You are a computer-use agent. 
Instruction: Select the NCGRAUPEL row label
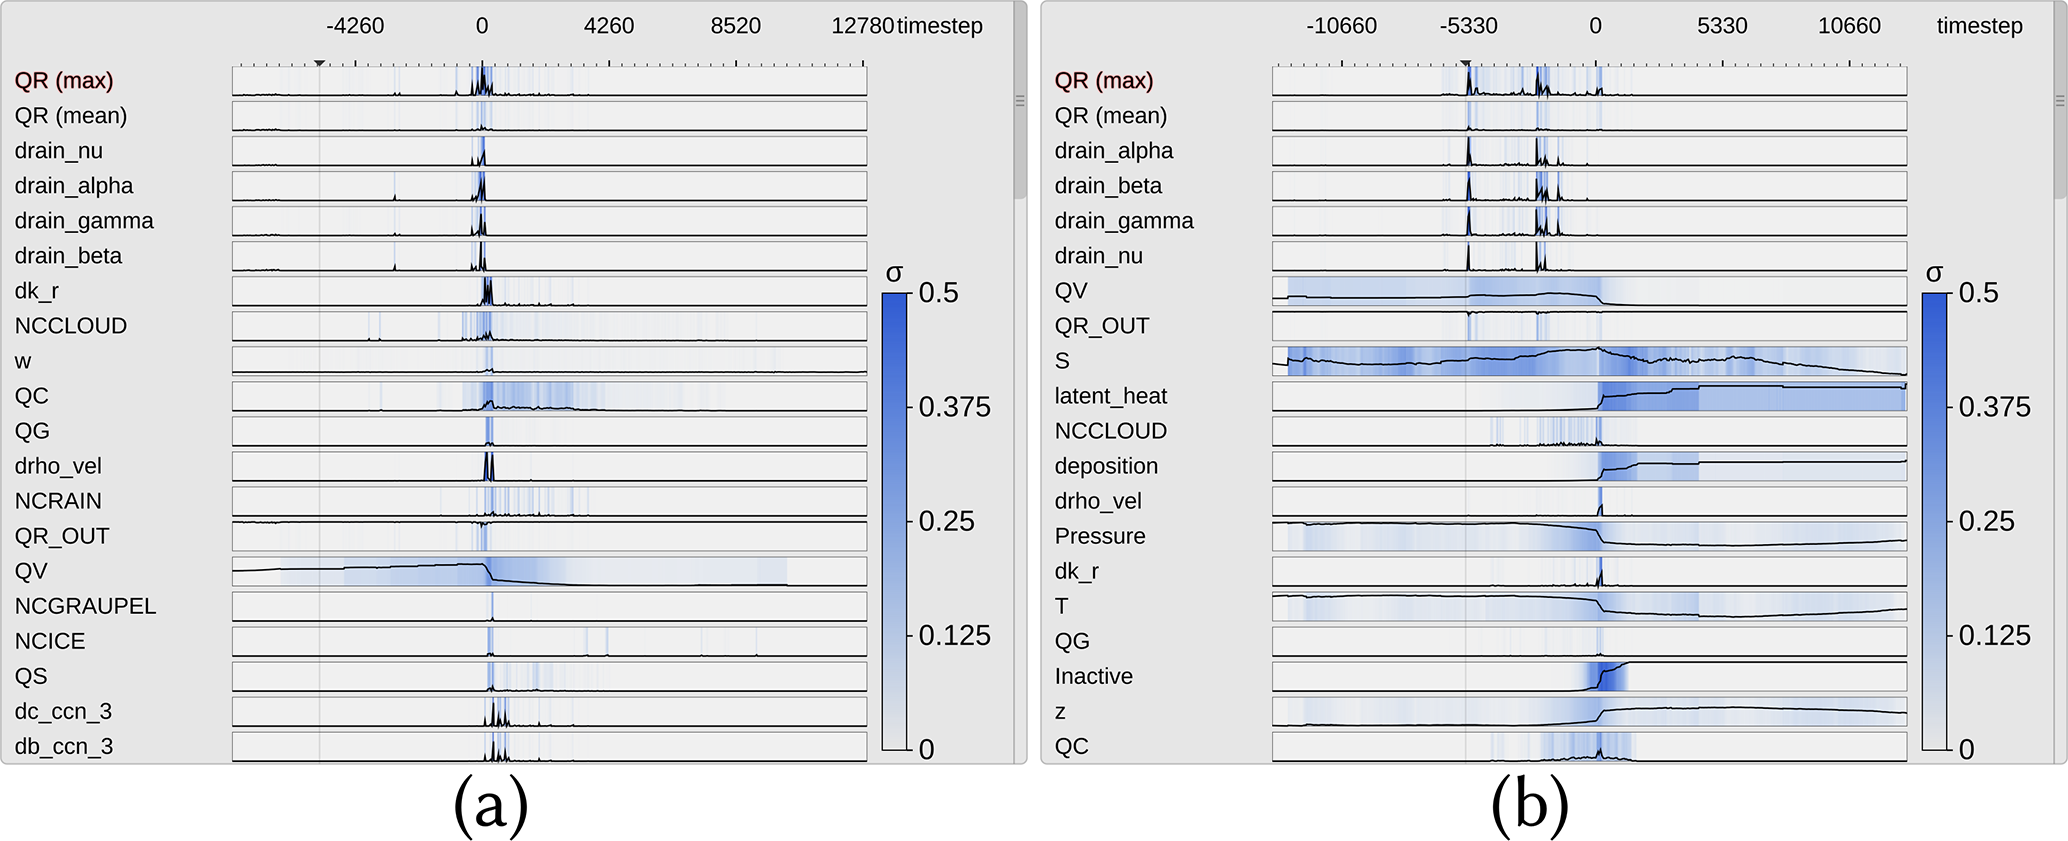[x=85, y=606]
